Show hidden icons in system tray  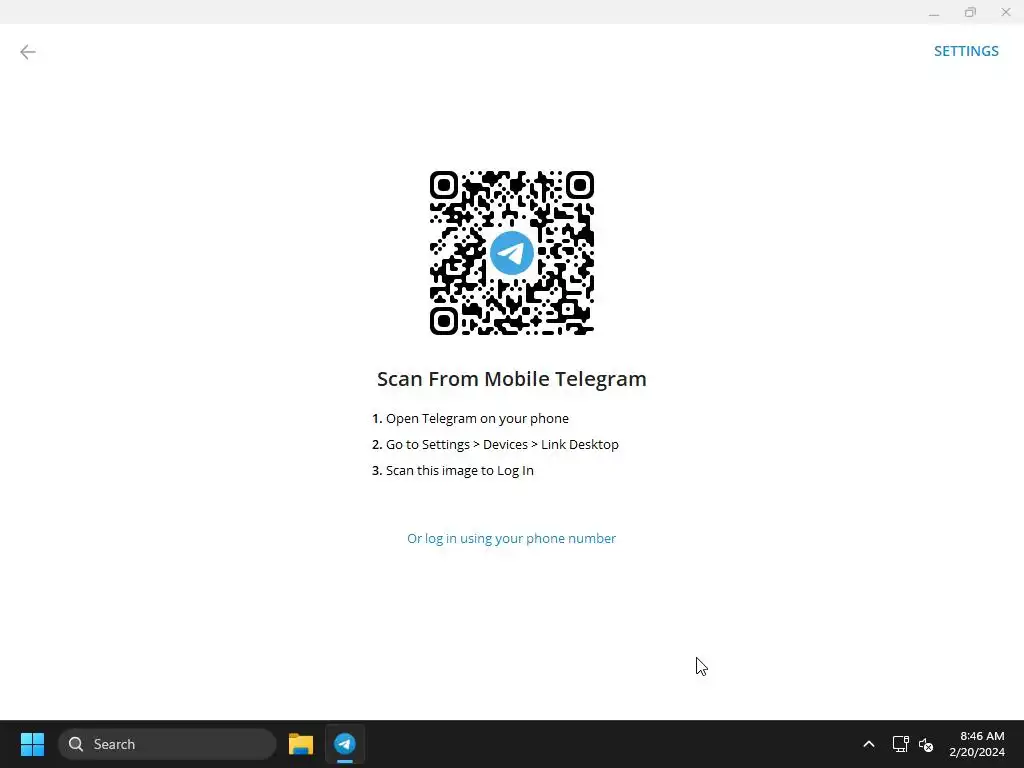pyautogui.click(x=869, y=744)
